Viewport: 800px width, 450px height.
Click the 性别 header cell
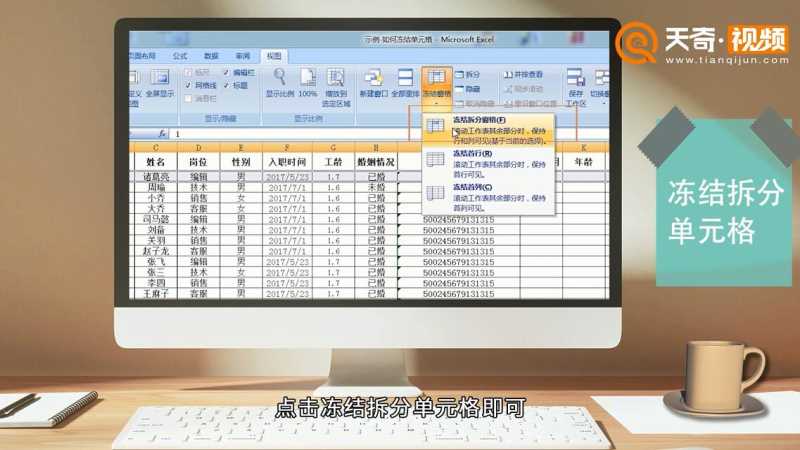point(241,162)
